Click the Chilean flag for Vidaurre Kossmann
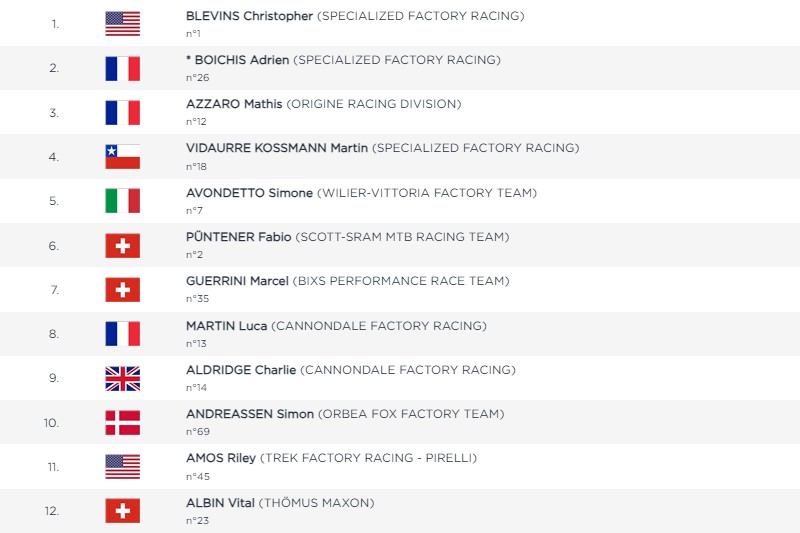This screenshot has width=800, height=533. tap(122, 157)
